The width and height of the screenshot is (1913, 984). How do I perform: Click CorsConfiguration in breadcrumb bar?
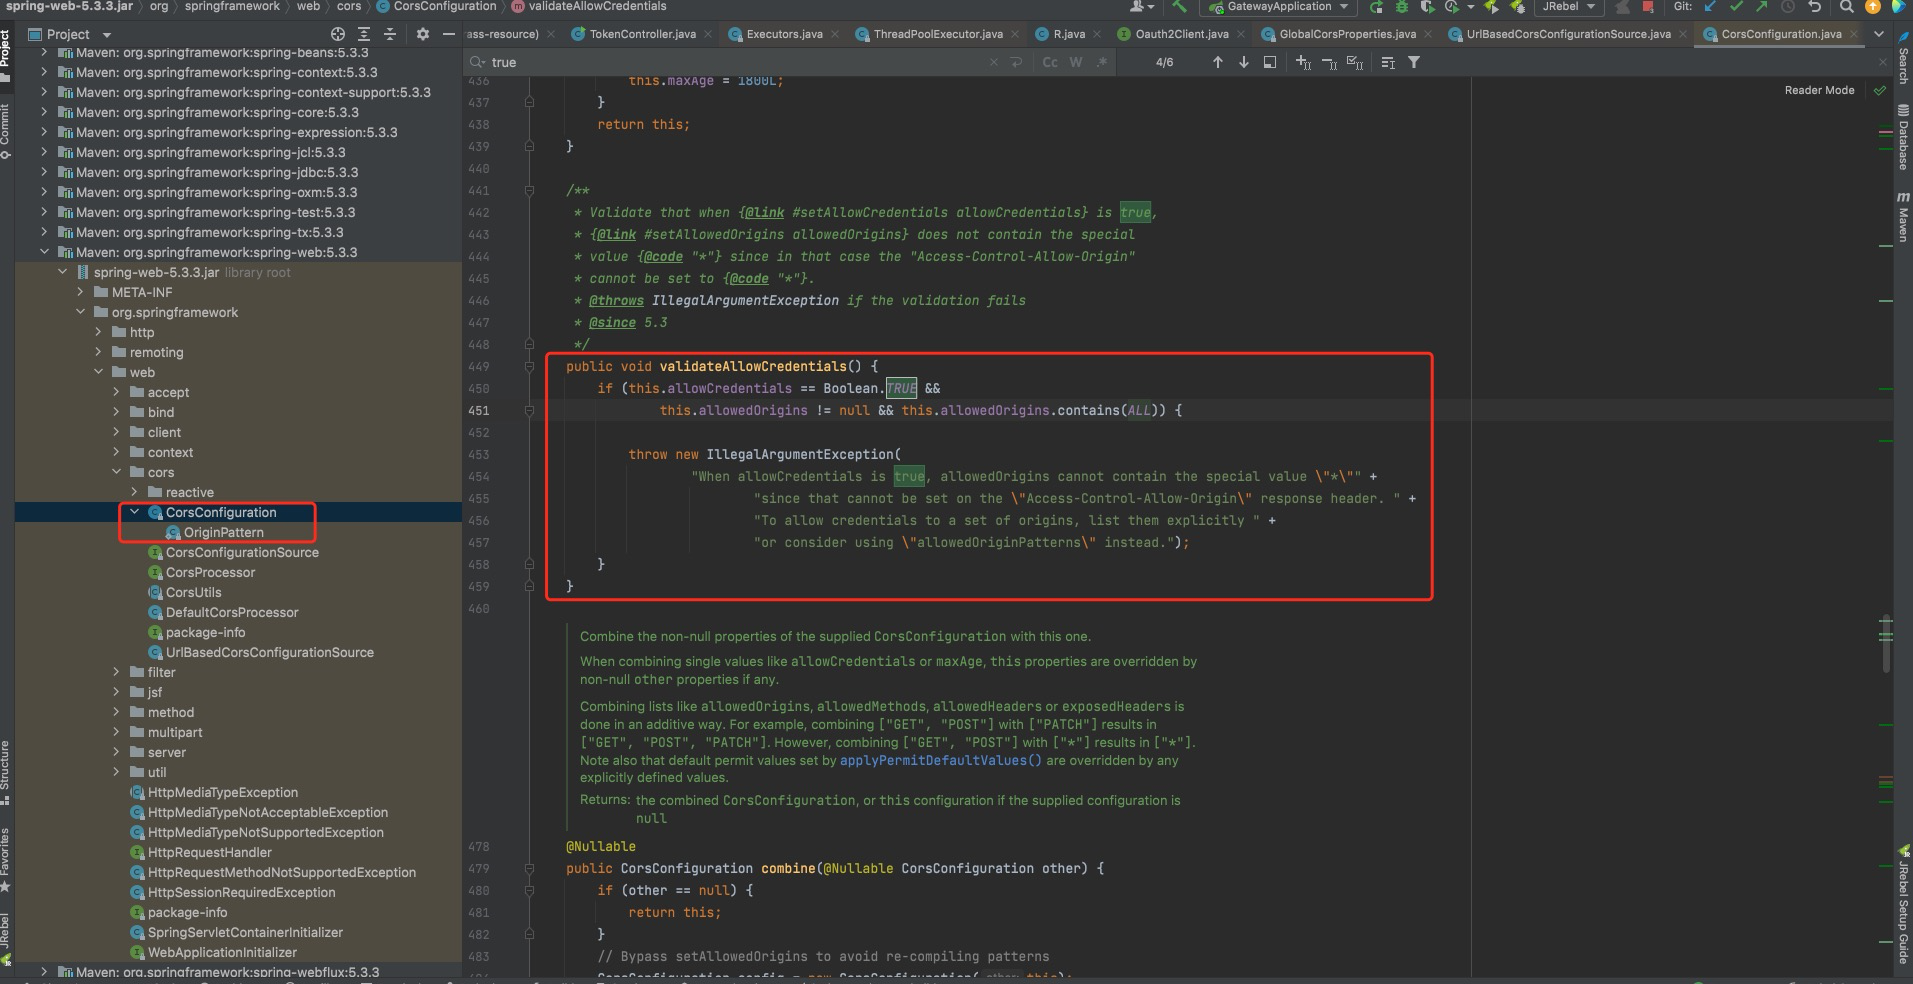[436, 6]
